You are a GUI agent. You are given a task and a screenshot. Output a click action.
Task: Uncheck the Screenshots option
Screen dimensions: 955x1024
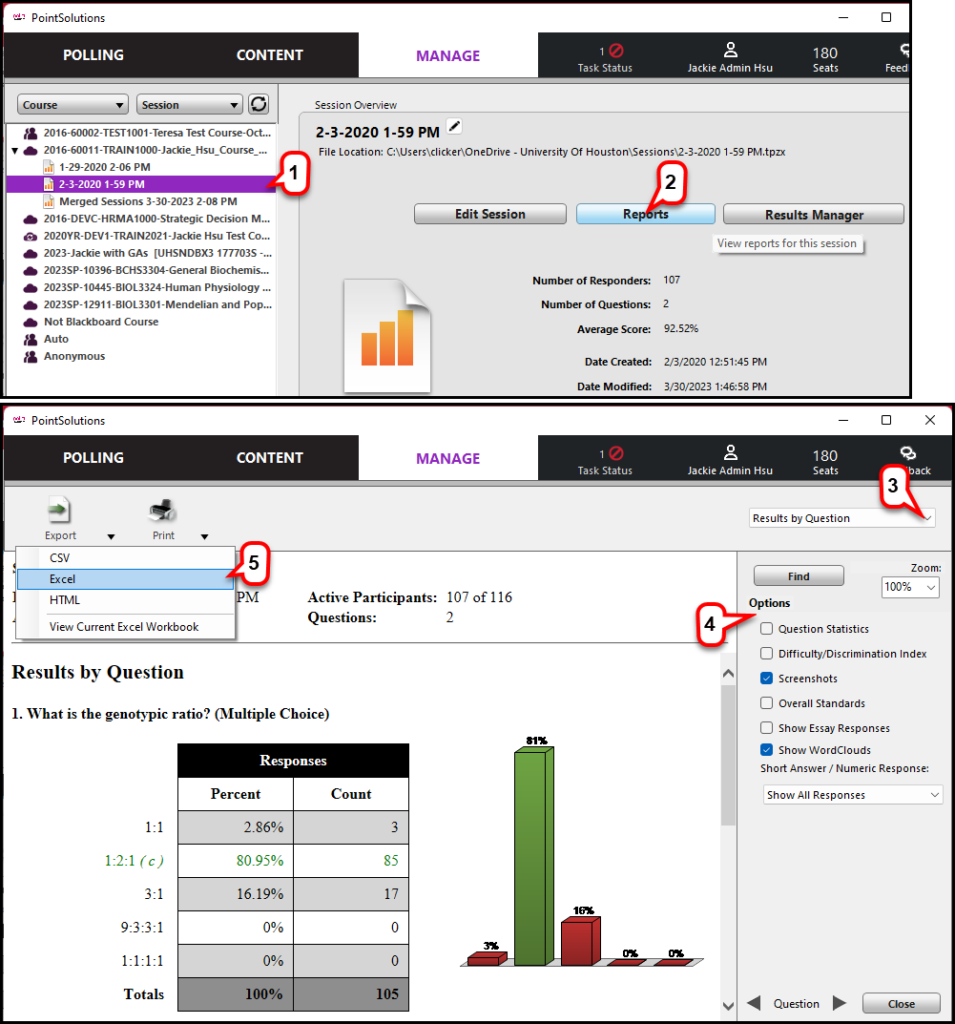(767, 679)
